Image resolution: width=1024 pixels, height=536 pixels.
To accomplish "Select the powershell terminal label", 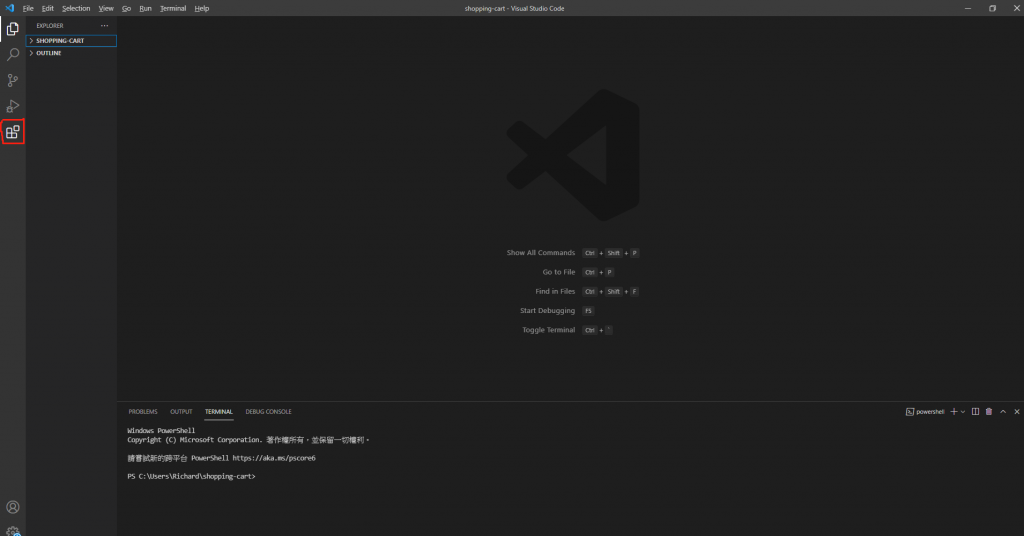I will (925, 411).
